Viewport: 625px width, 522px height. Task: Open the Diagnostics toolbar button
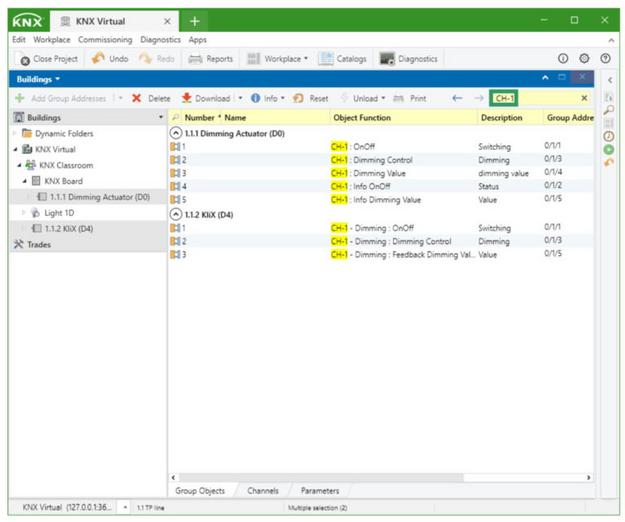[387, 59]
